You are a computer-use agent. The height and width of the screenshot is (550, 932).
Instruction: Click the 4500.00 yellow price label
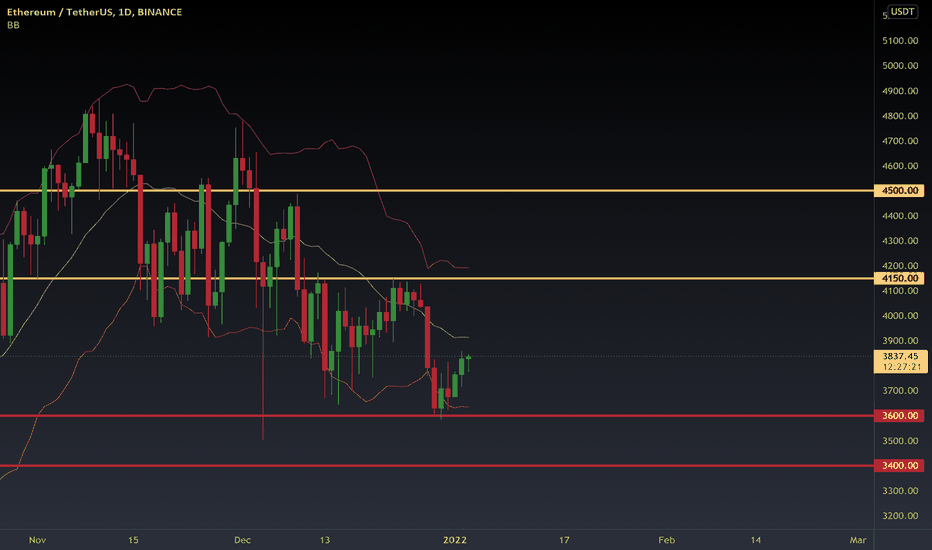(x=899, y=190)
